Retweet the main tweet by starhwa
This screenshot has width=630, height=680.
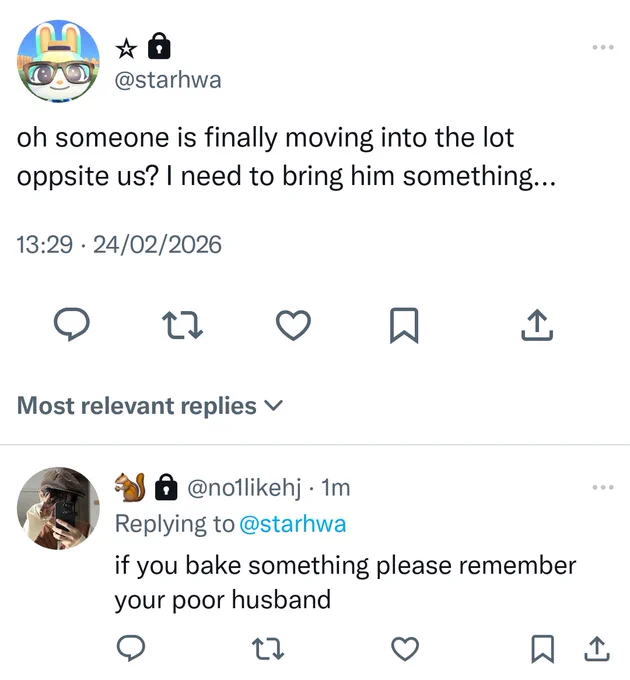coord(182,326)
